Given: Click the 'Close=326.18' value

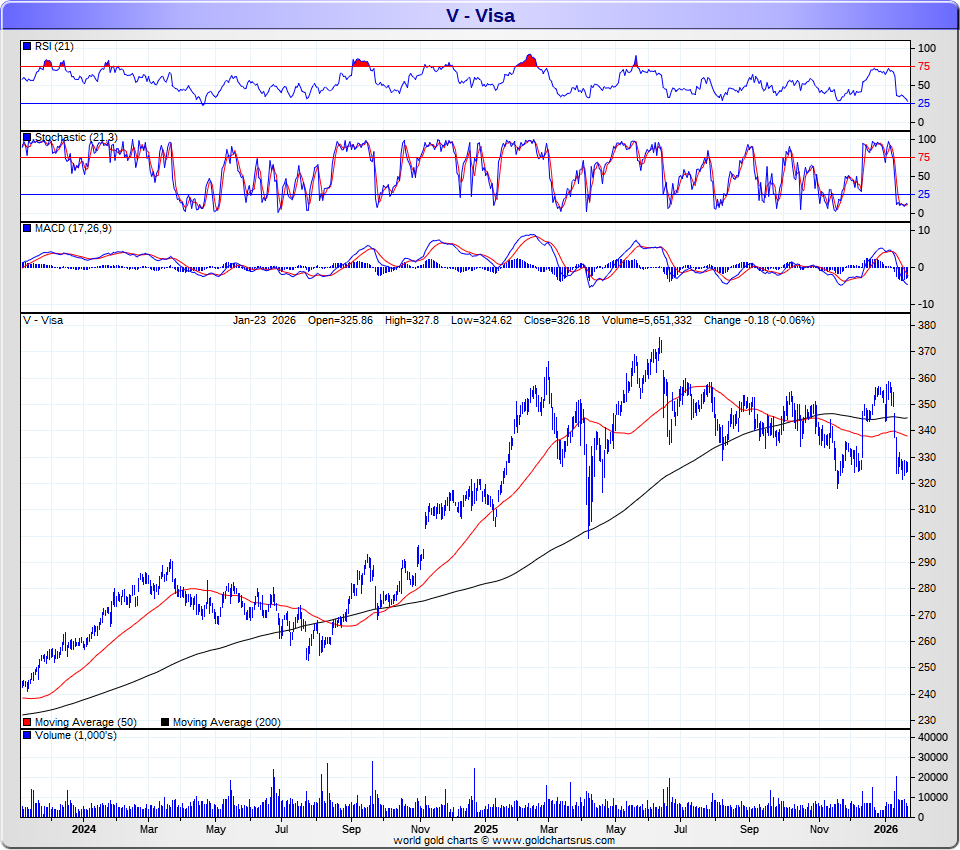Looking at the screenshot, I should click(x=557, y=320).
